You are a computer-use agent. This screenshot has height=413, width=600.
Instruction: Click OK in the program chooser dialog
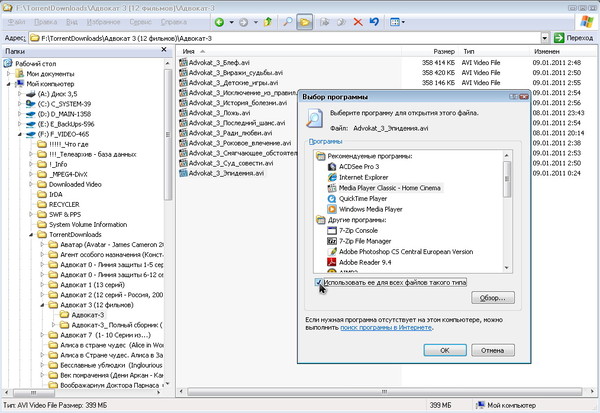[445, 350]
